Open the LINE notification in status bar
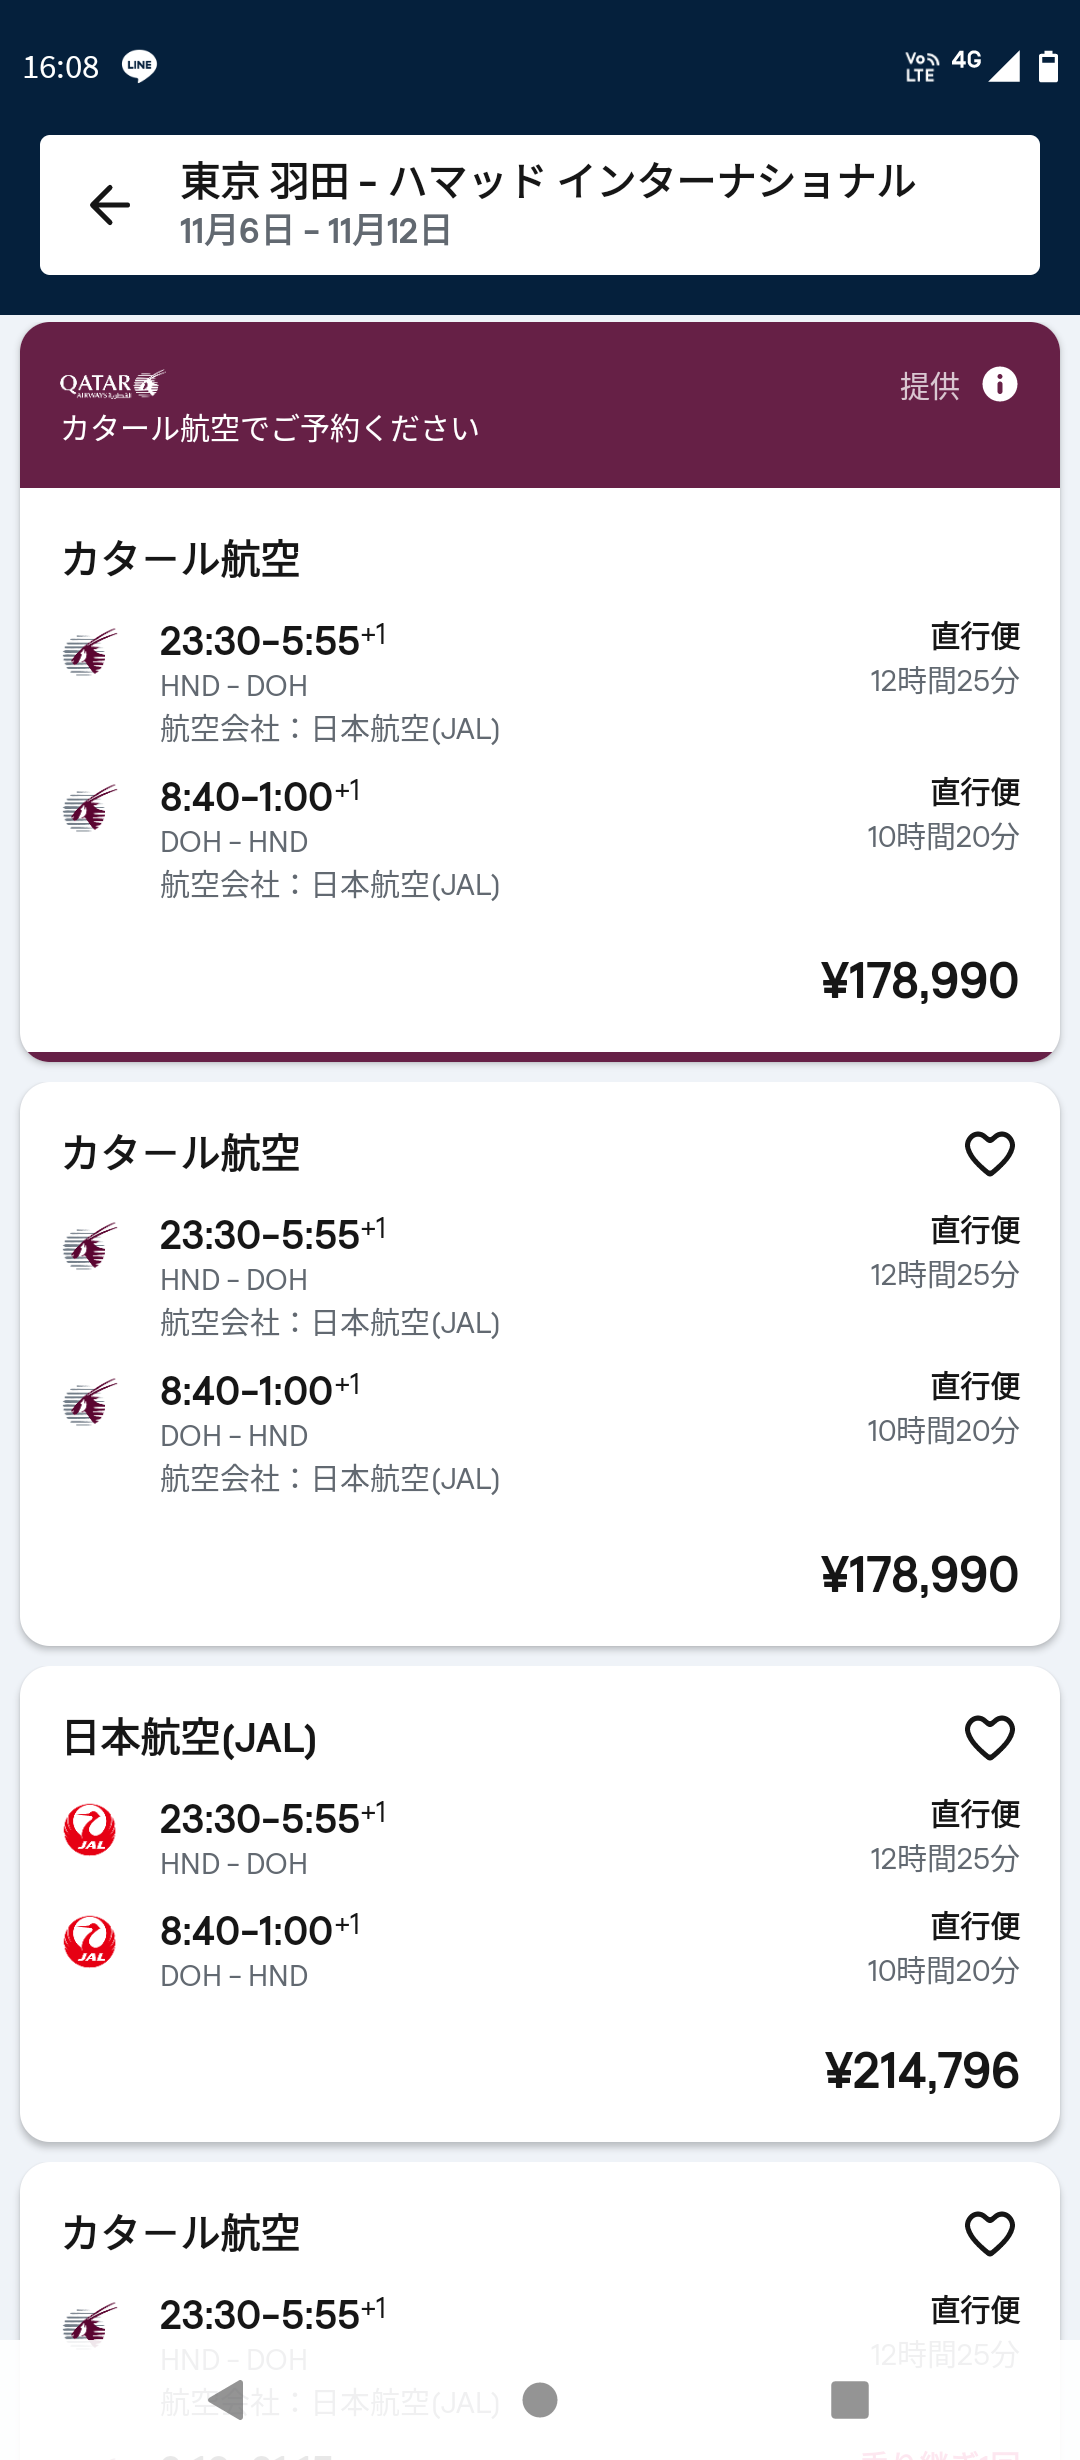Screen dimensions: 1080x2460 point(139,66)
